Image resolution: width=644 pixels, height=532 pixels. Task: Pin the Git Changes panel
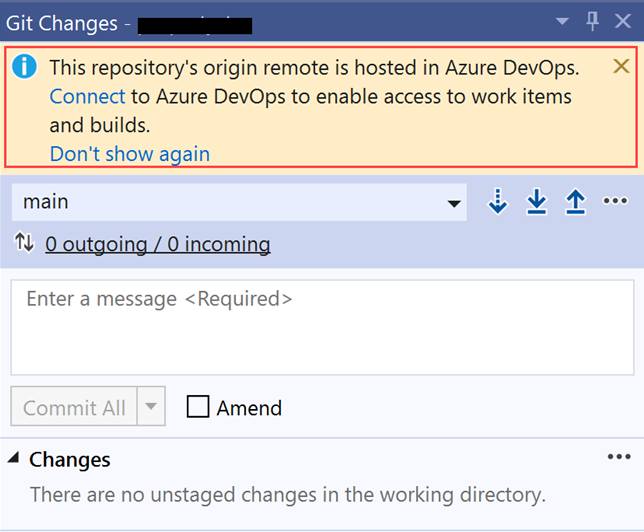[x=592, y=21]
